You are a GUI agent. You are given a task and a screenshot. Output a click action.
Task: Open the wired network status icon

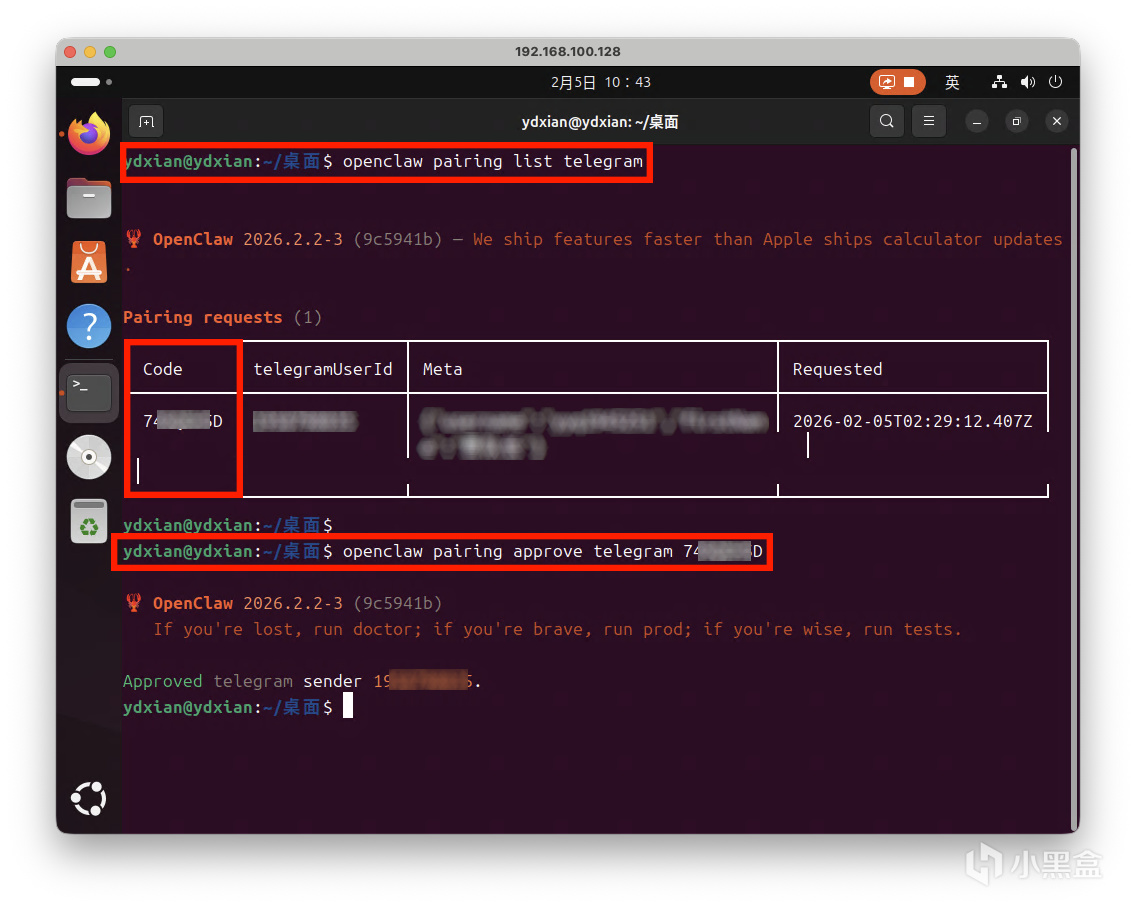(x=999, y=82)
